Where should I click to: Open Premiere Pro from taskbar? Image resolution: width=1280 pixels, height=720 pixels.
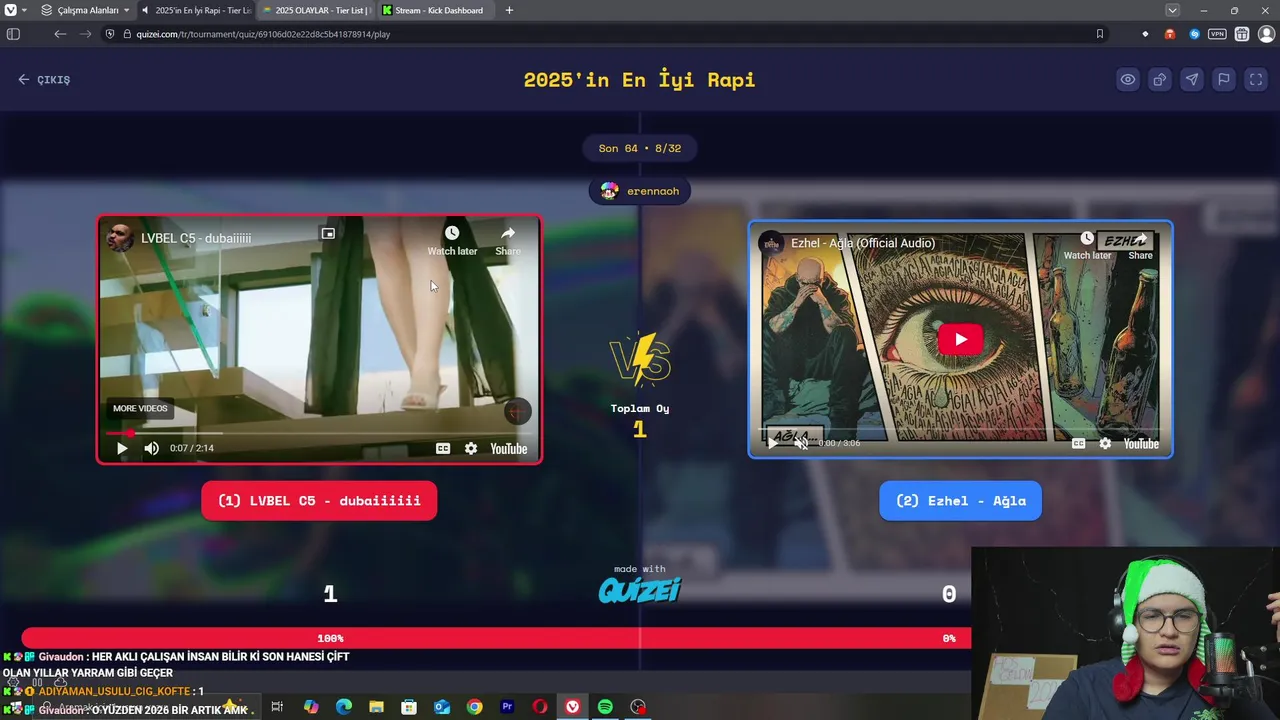pyautogui.click(x=507, y=707)
